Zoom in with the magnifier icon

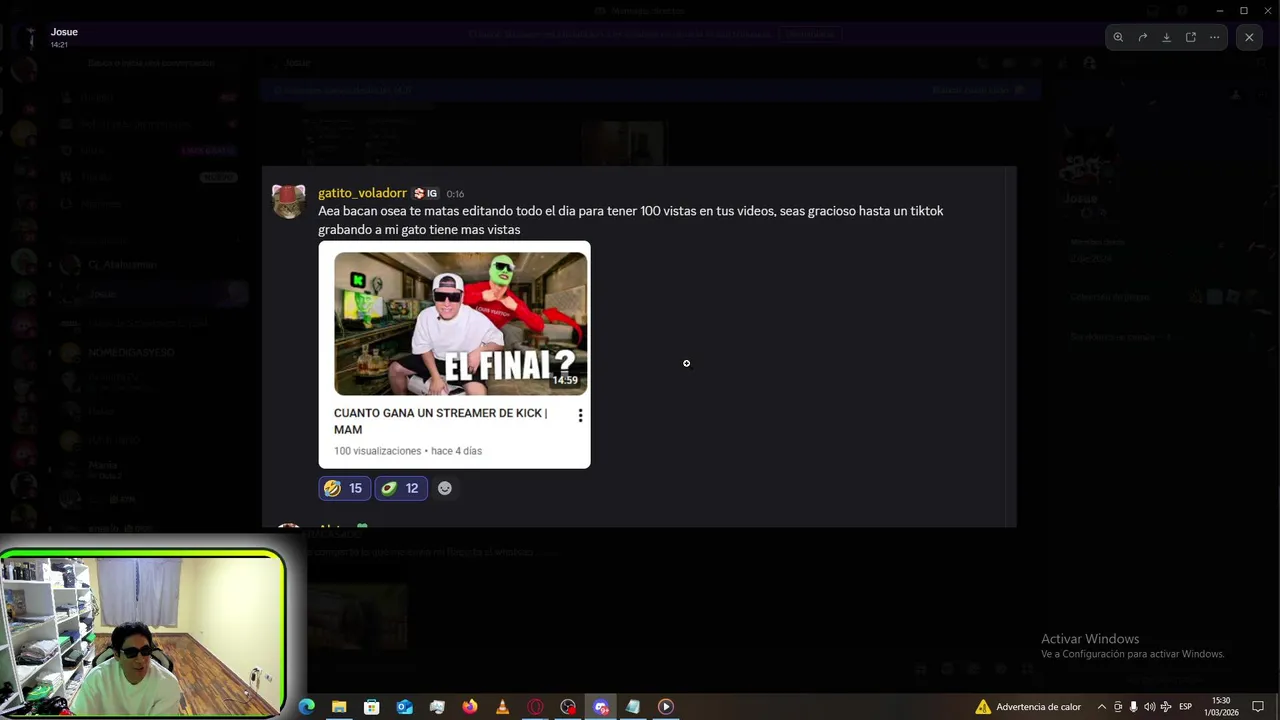click(x=1118, y=37)
